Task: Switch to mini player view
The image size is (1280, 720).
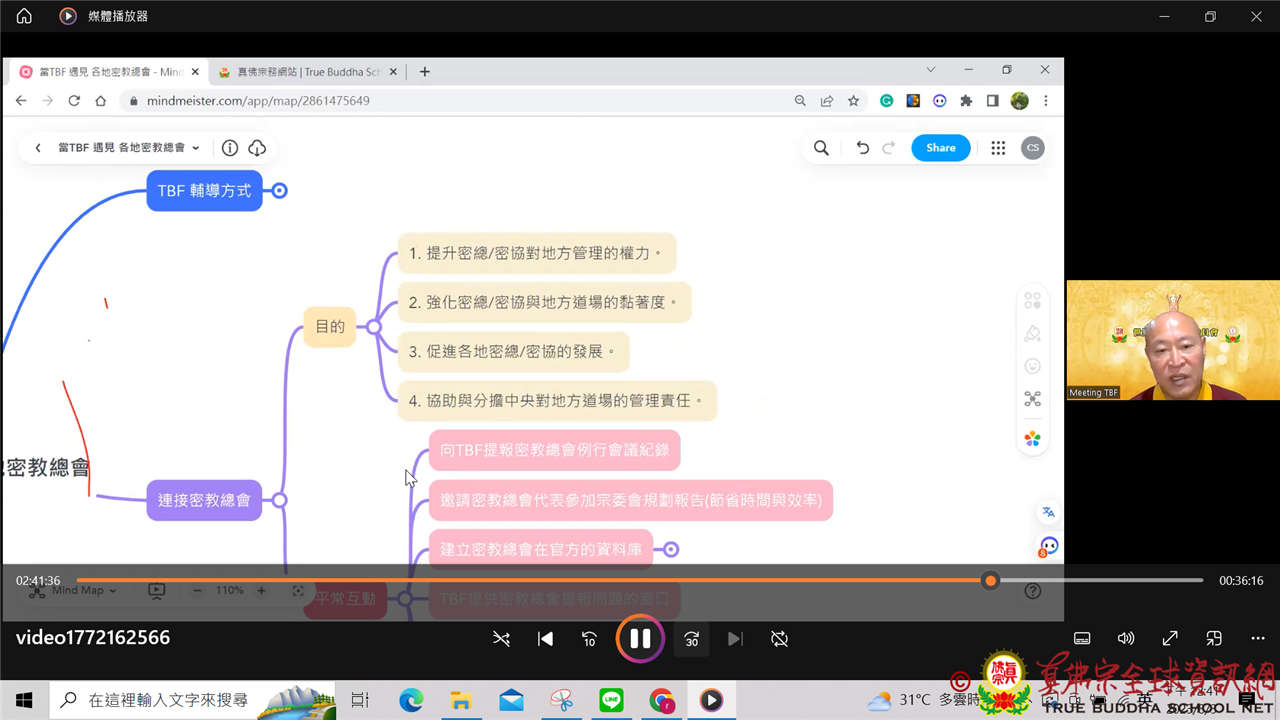Action: [1214, 638]
